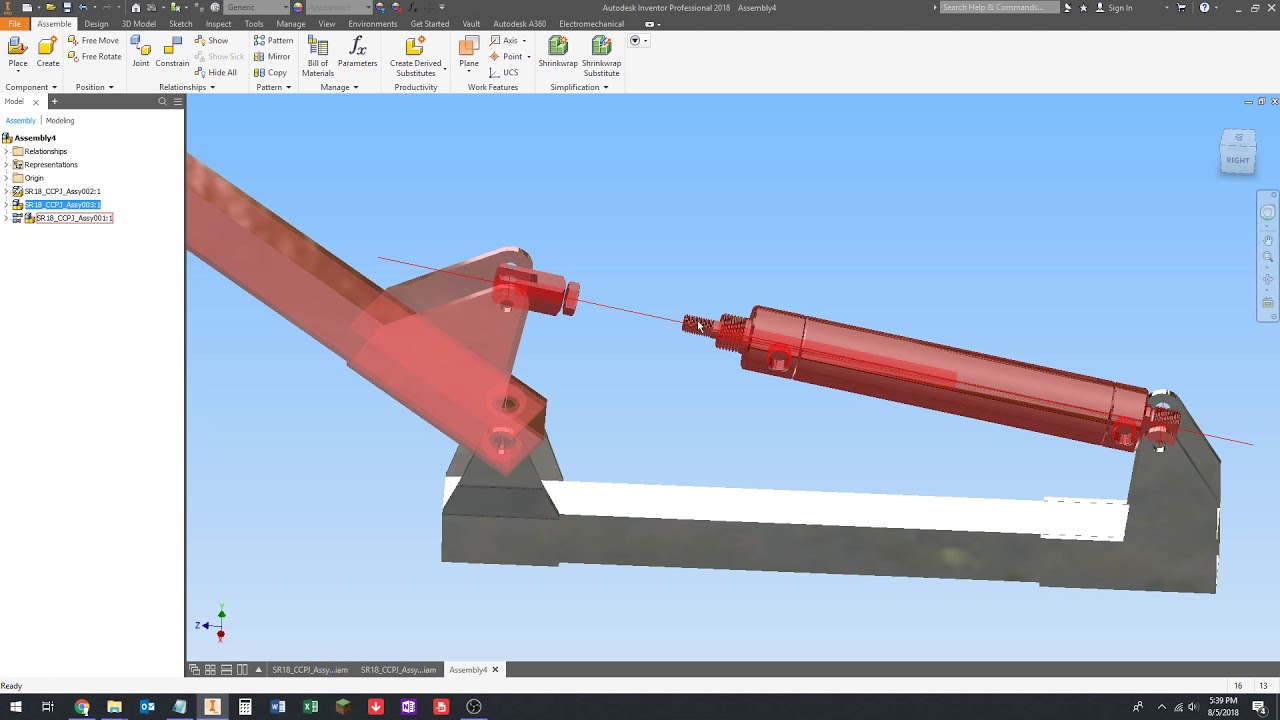
Task: Expand SR18_CCPJ_Assy002:1 node
Action: coord(6,191)
